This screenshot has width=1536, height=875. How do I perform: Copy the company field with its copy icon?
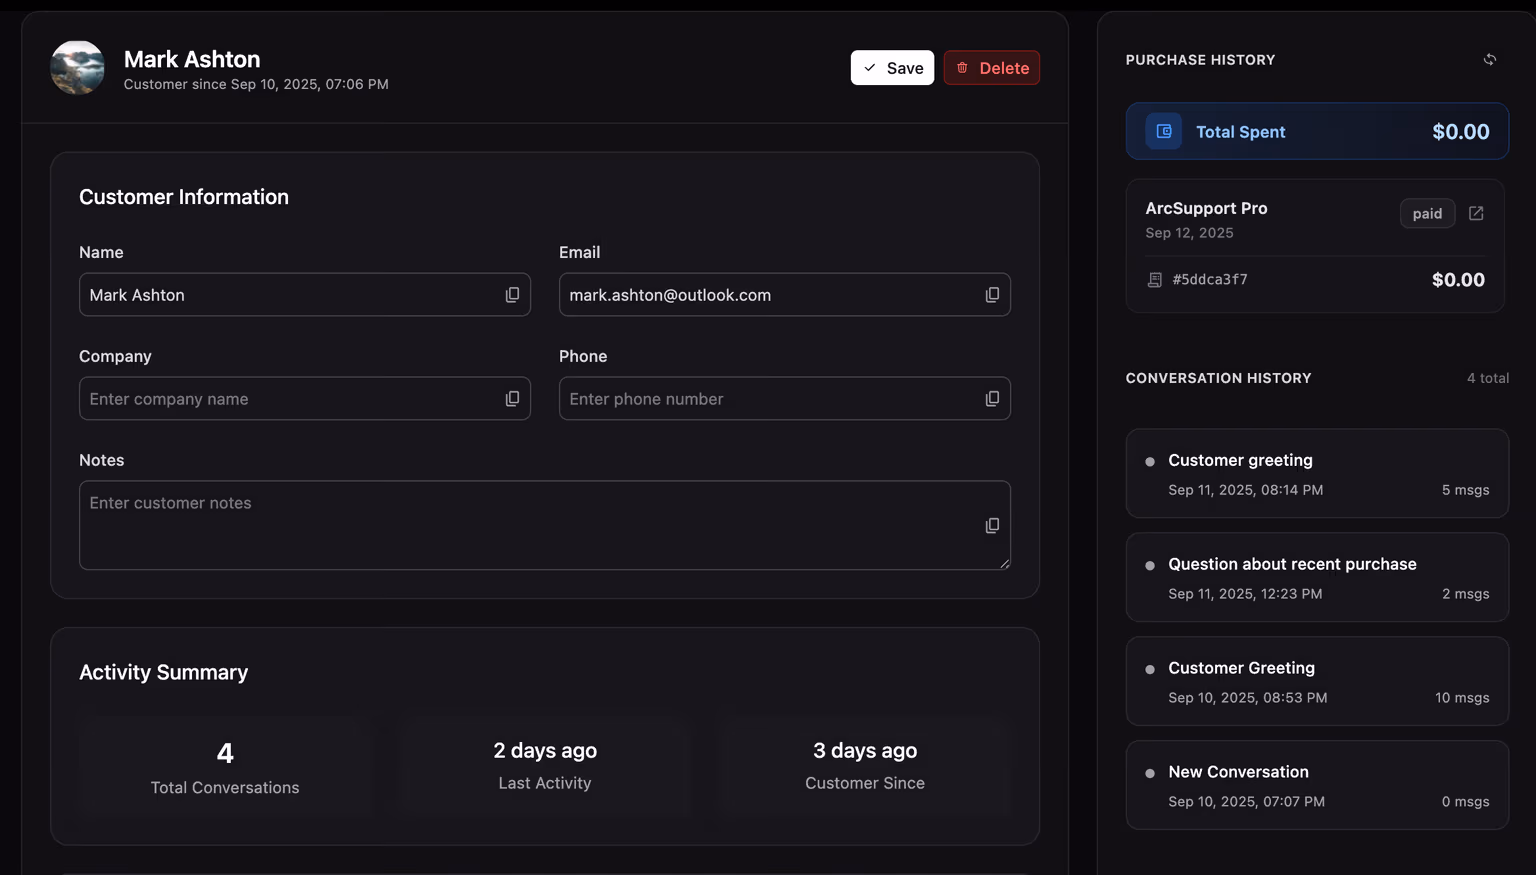[x=512, y=398]
